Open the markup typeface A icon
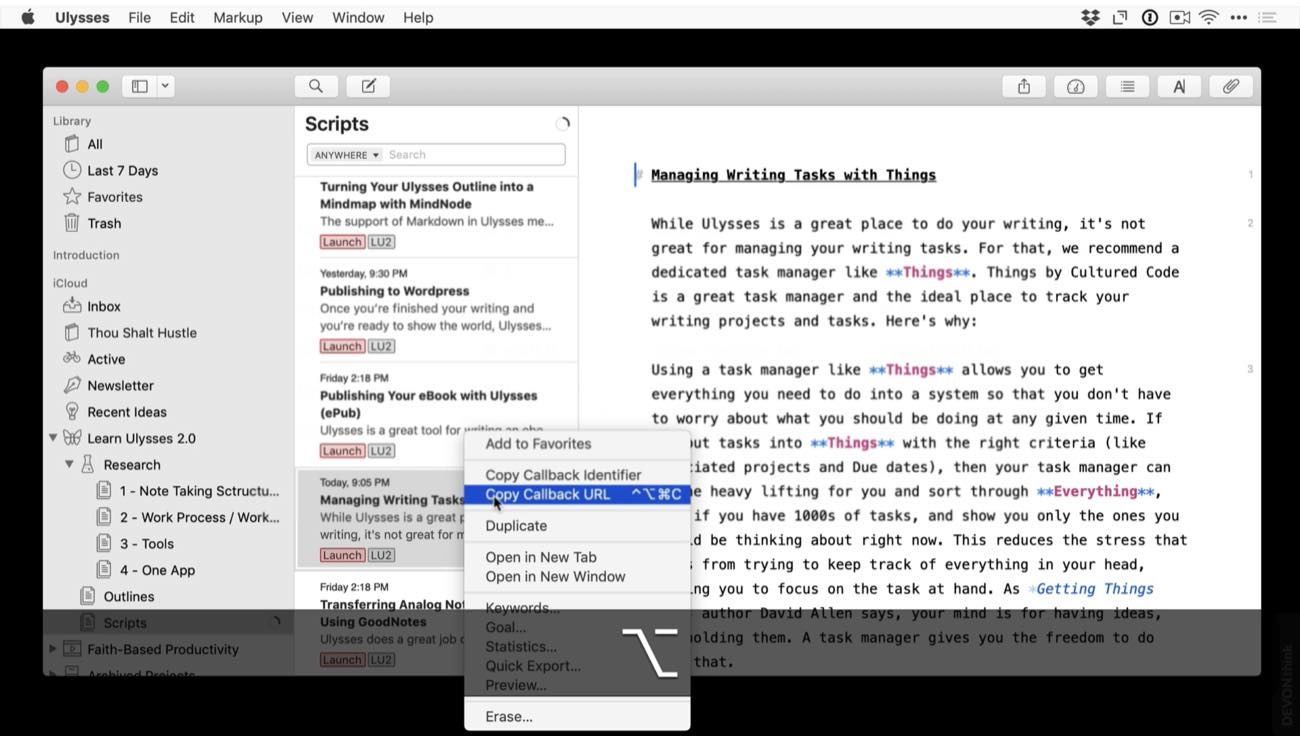Screen dimensions: 1300x736 click(1179, 87)
